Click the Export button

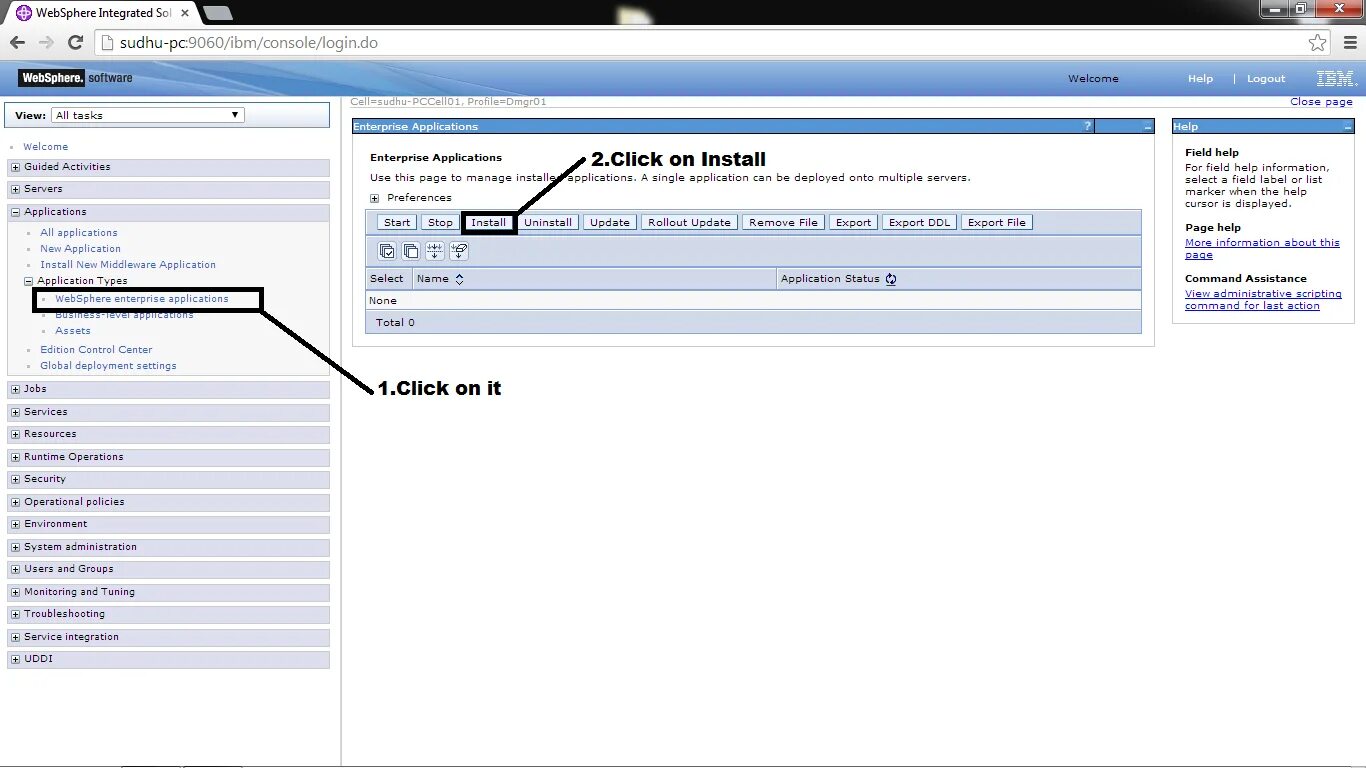click(x=853, y=223)
